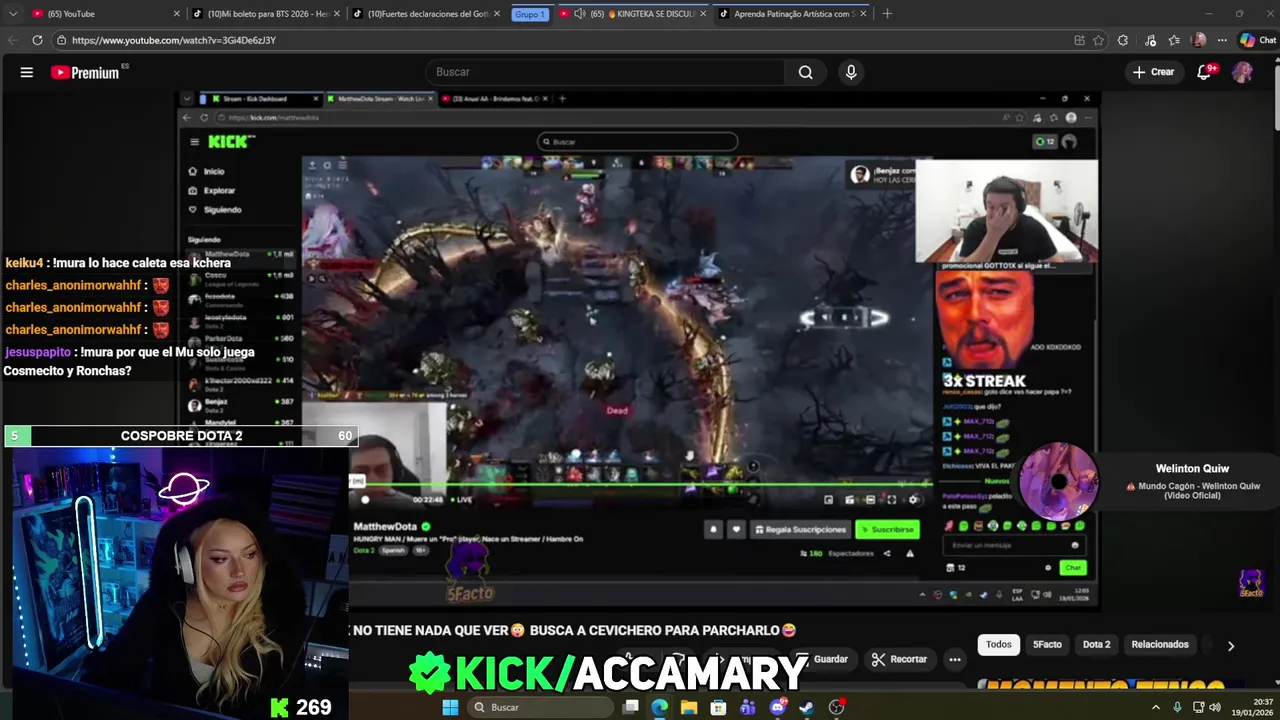This screenshot has height=720, width=1280.
Task: Expand the tab actions chevron menu
Action: coord(13,14)
